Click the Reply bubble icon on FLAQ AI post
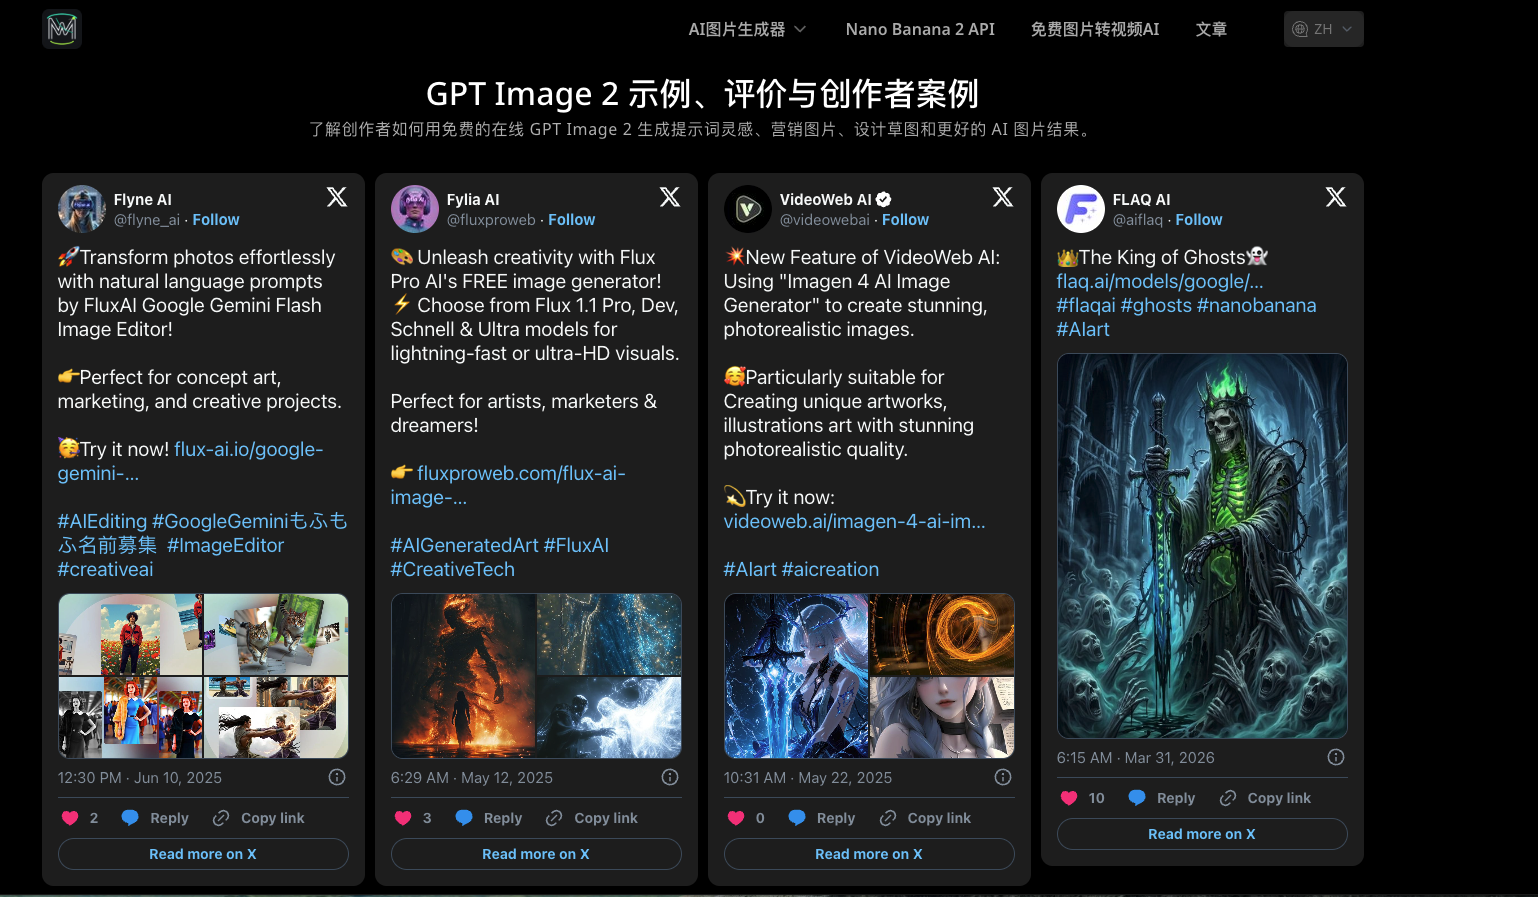The height and width of the screenshot is (897, 1538). pos(1137,797)
